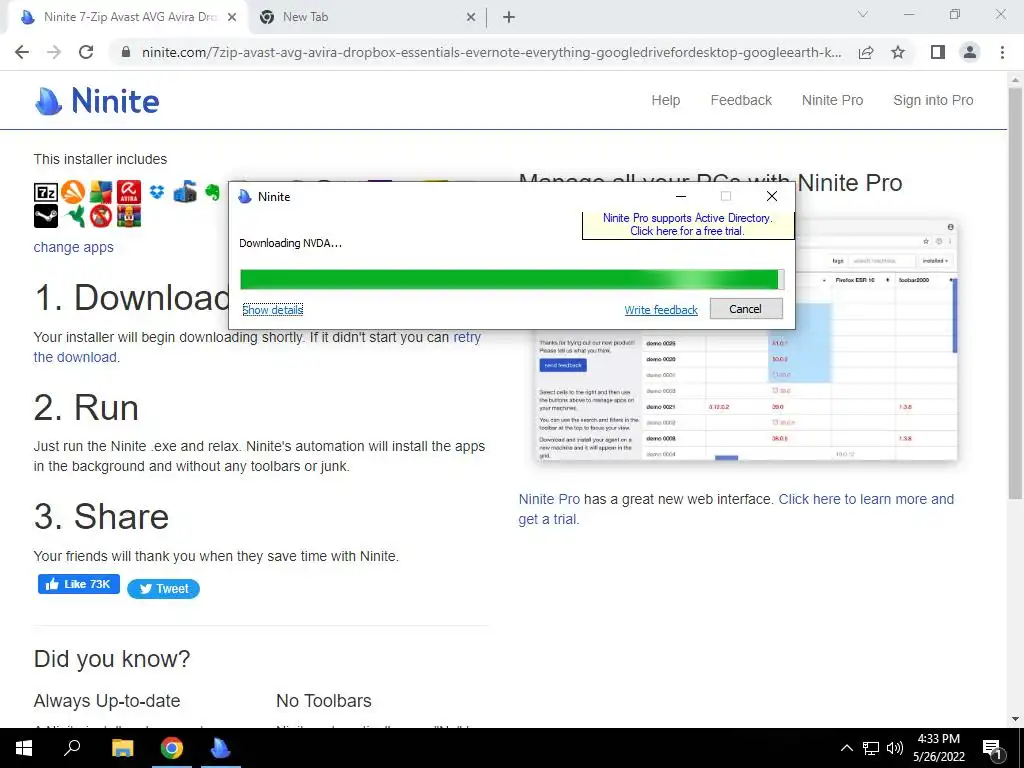Click Ninite installer taskbar icon
Image resolution: width=1024 pixels, height=768 pixels.
pyautogui.click(x=221, y=748)
